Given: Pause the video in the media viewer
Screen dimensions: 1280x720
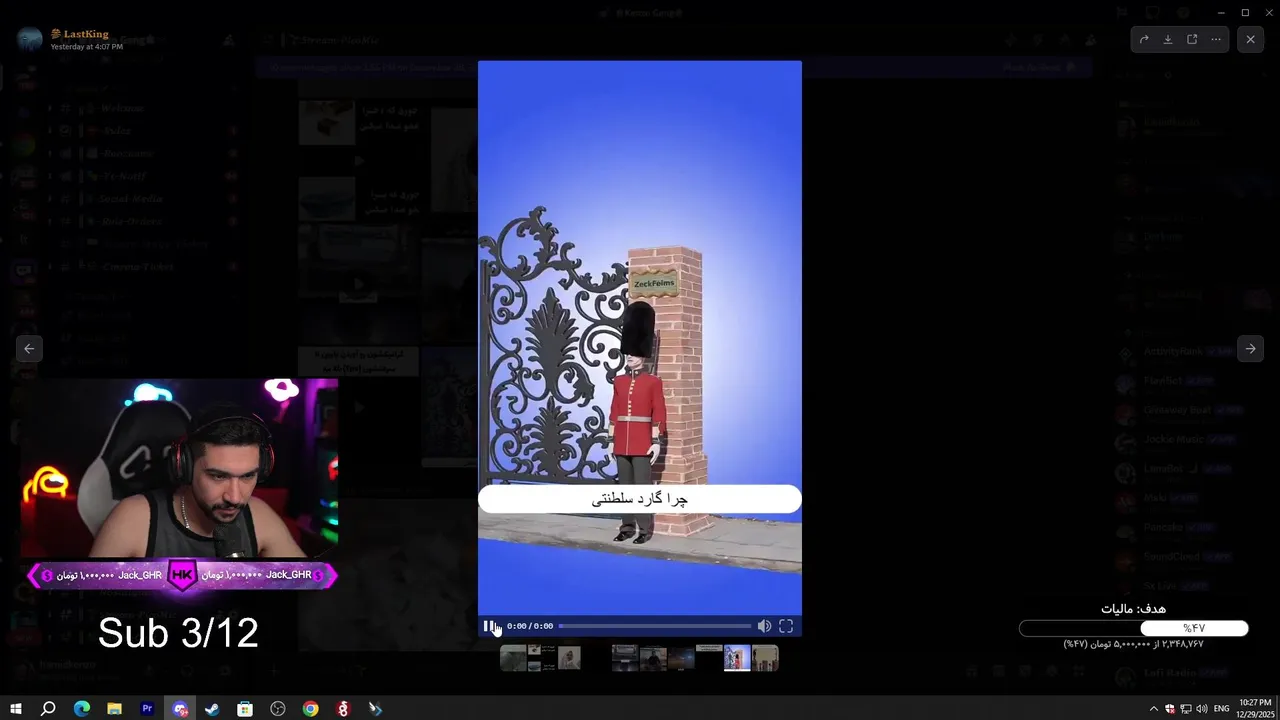Looking at the screenshot, I should tap(488, 626).
